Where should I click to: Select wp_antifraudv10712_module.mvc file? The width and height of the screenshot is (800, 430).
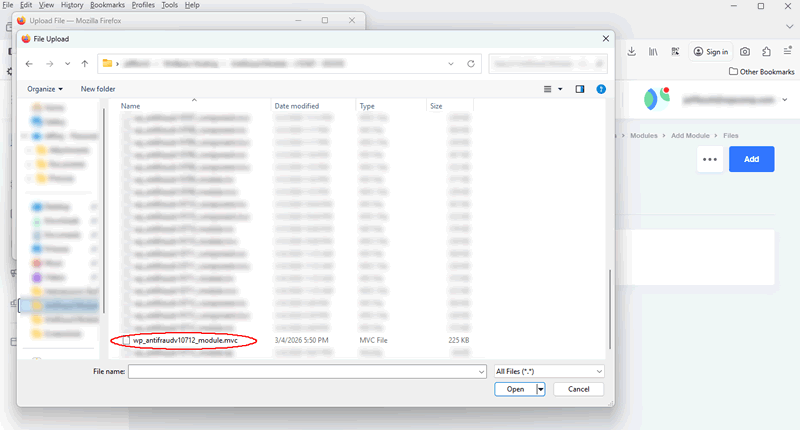point(185,341)
